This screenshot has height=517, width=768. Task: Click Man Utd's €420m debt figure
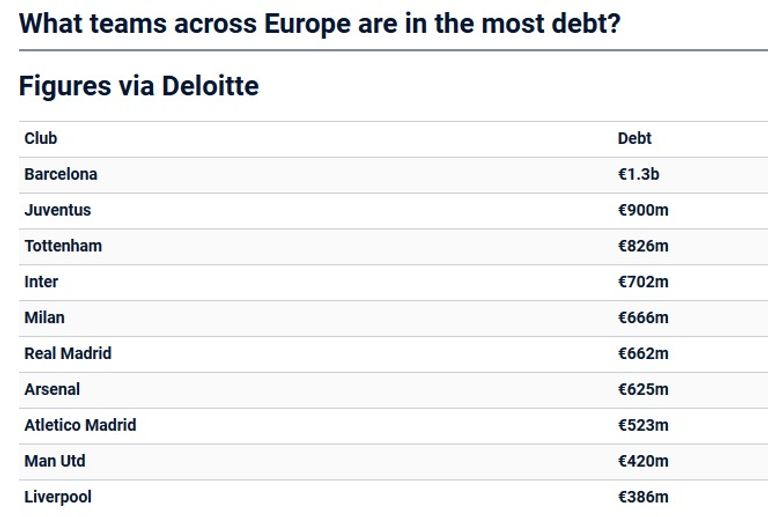(643, 462)
